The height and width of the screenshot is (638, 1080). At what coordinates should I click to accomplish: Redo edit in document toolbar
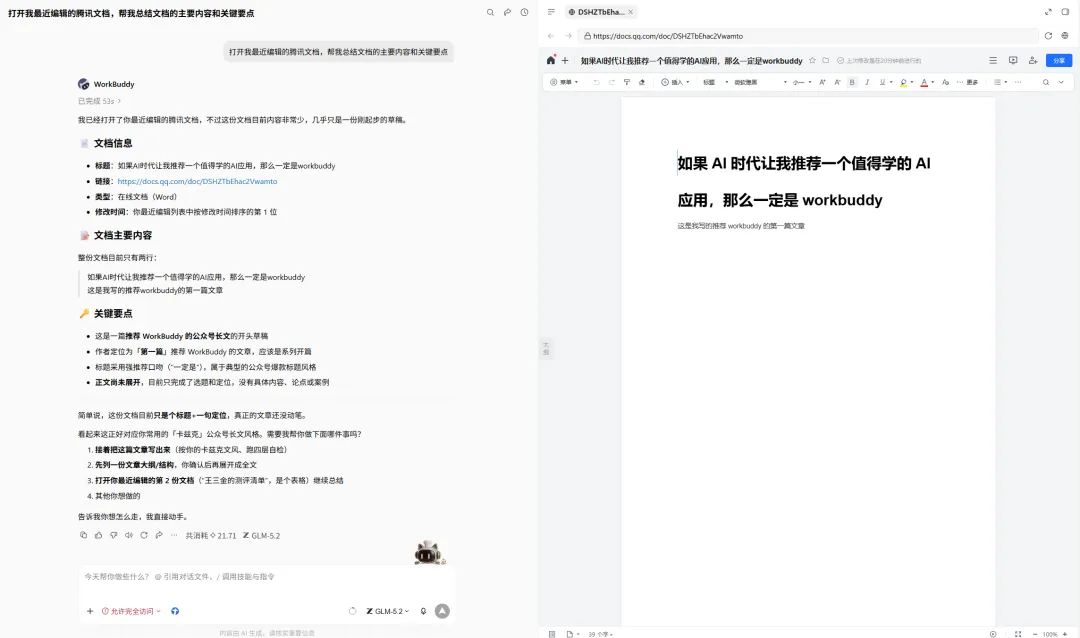click(x=612, y=82)
